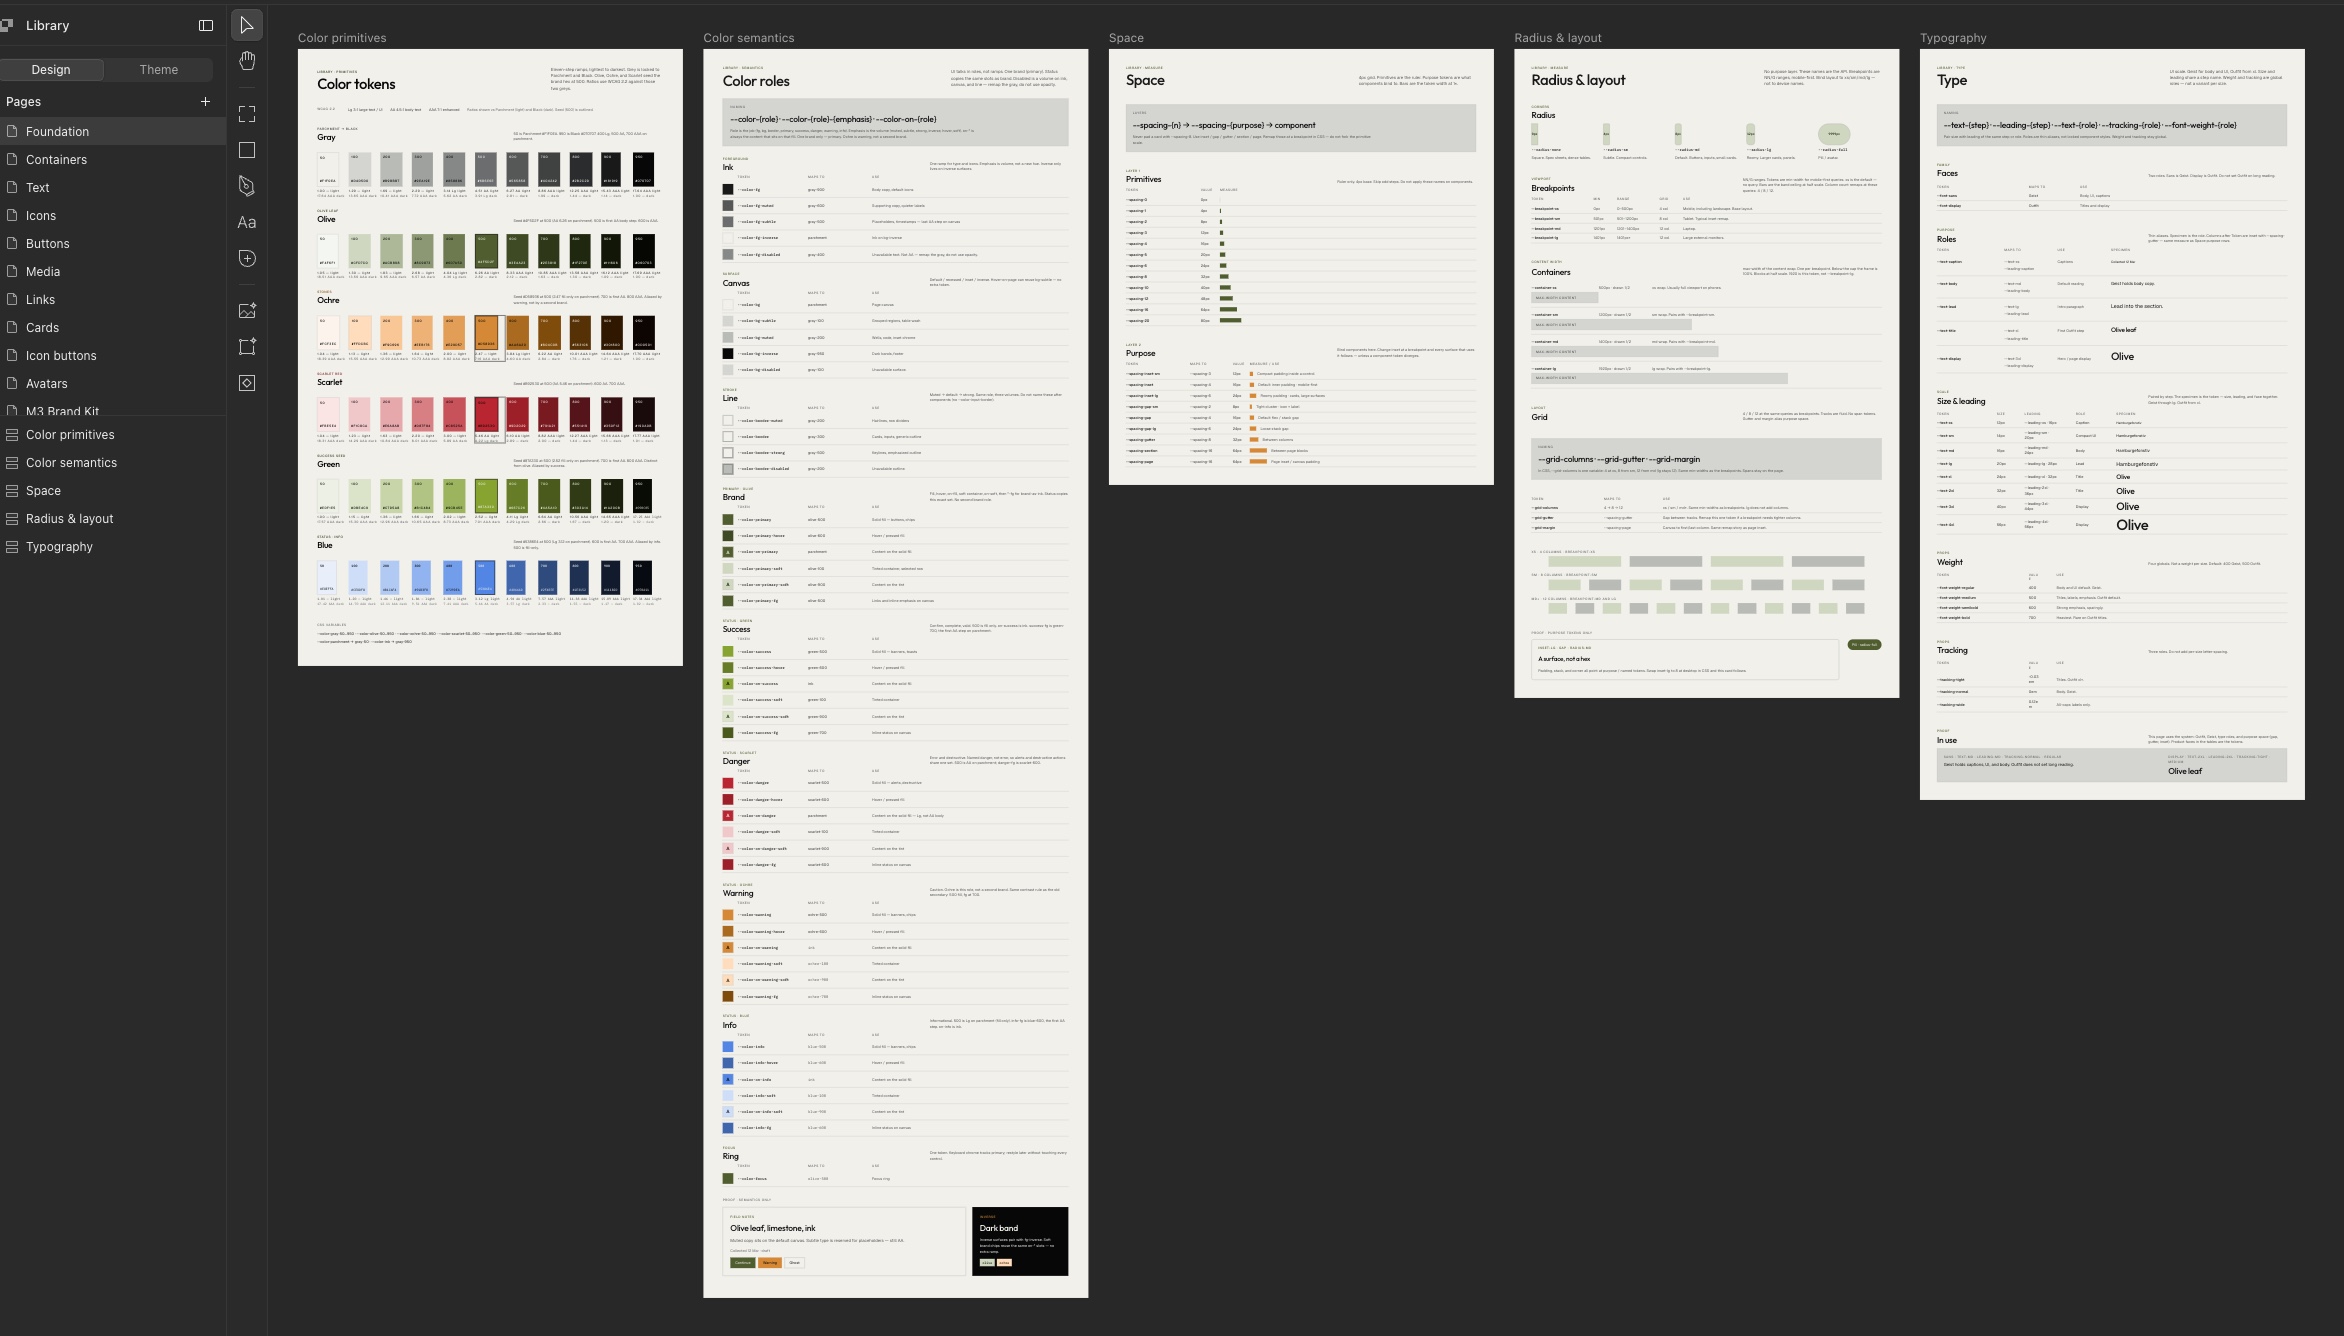Toggle the sidebar panel collapse icon
This screenshot has width=2344, height=1336.
pos(206,25)
